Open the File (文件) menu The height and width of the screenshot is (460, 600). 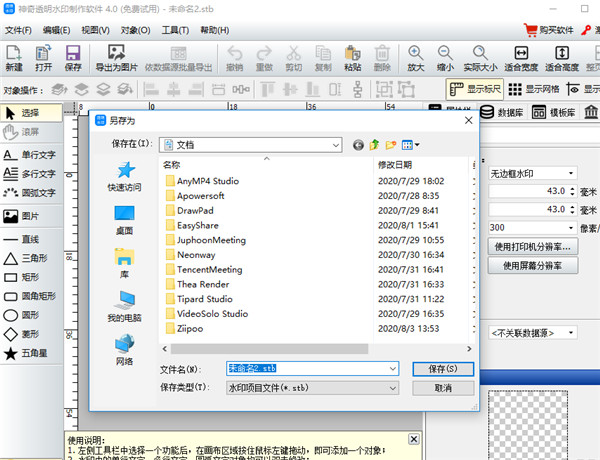pyautogui.click(x=18, y=30)
